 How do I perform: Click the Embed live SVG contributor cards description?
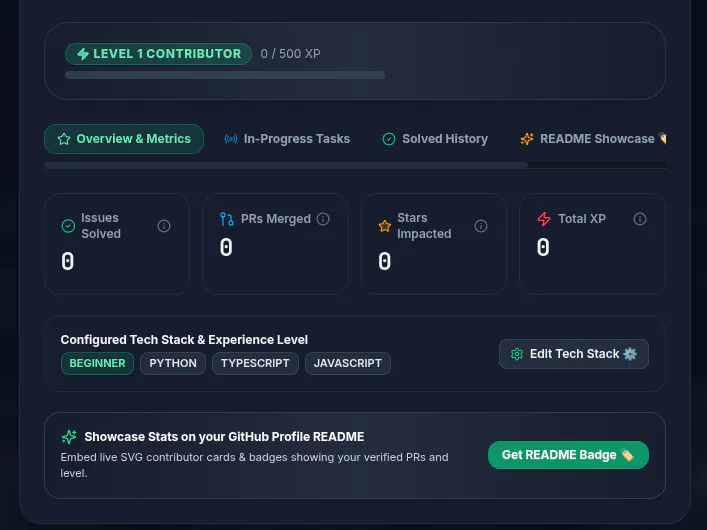(254, 465)
